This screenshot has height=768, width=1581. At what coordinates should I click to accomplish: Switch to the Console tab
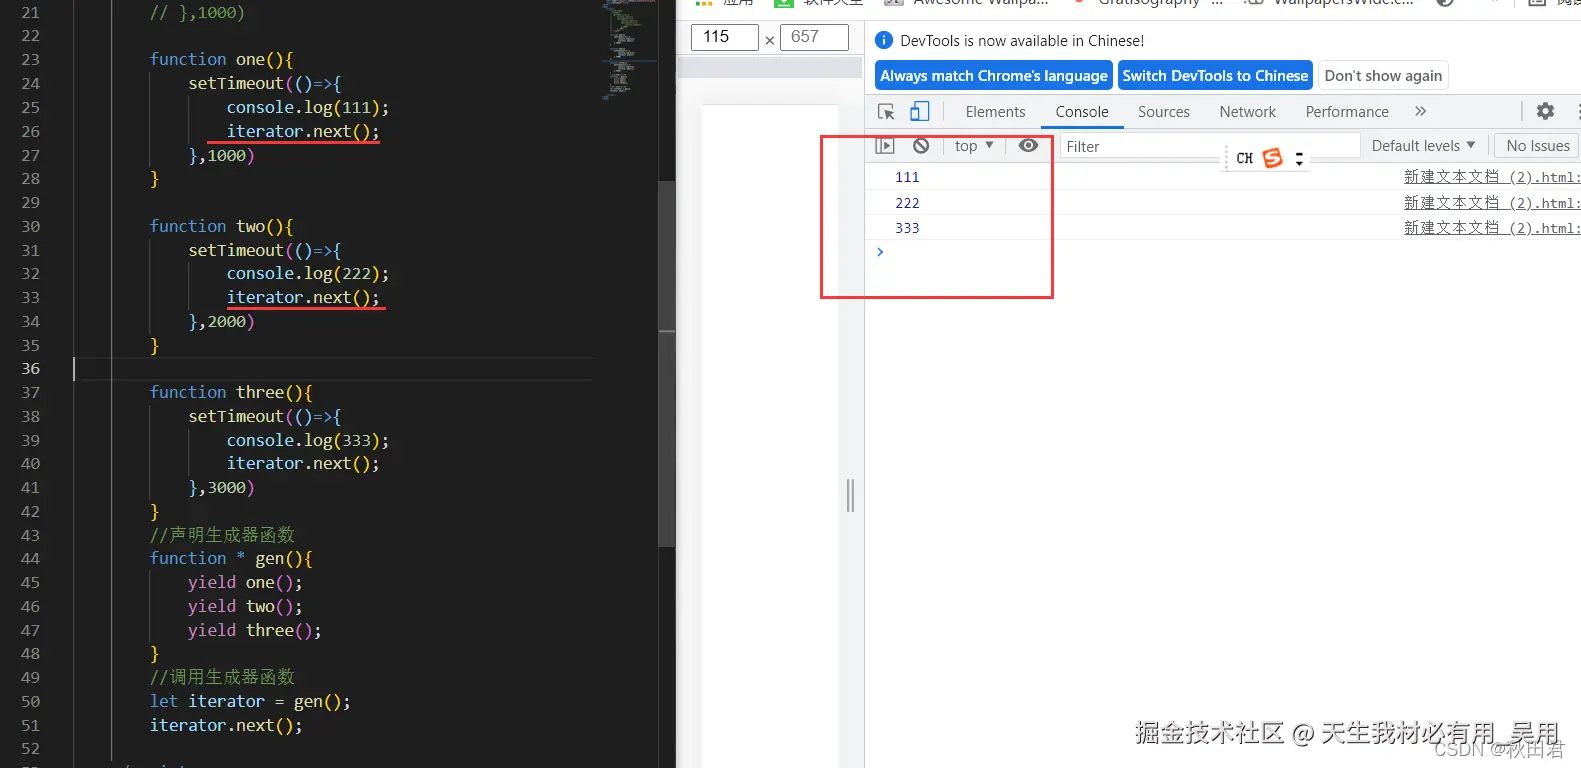click(1082, 112)
